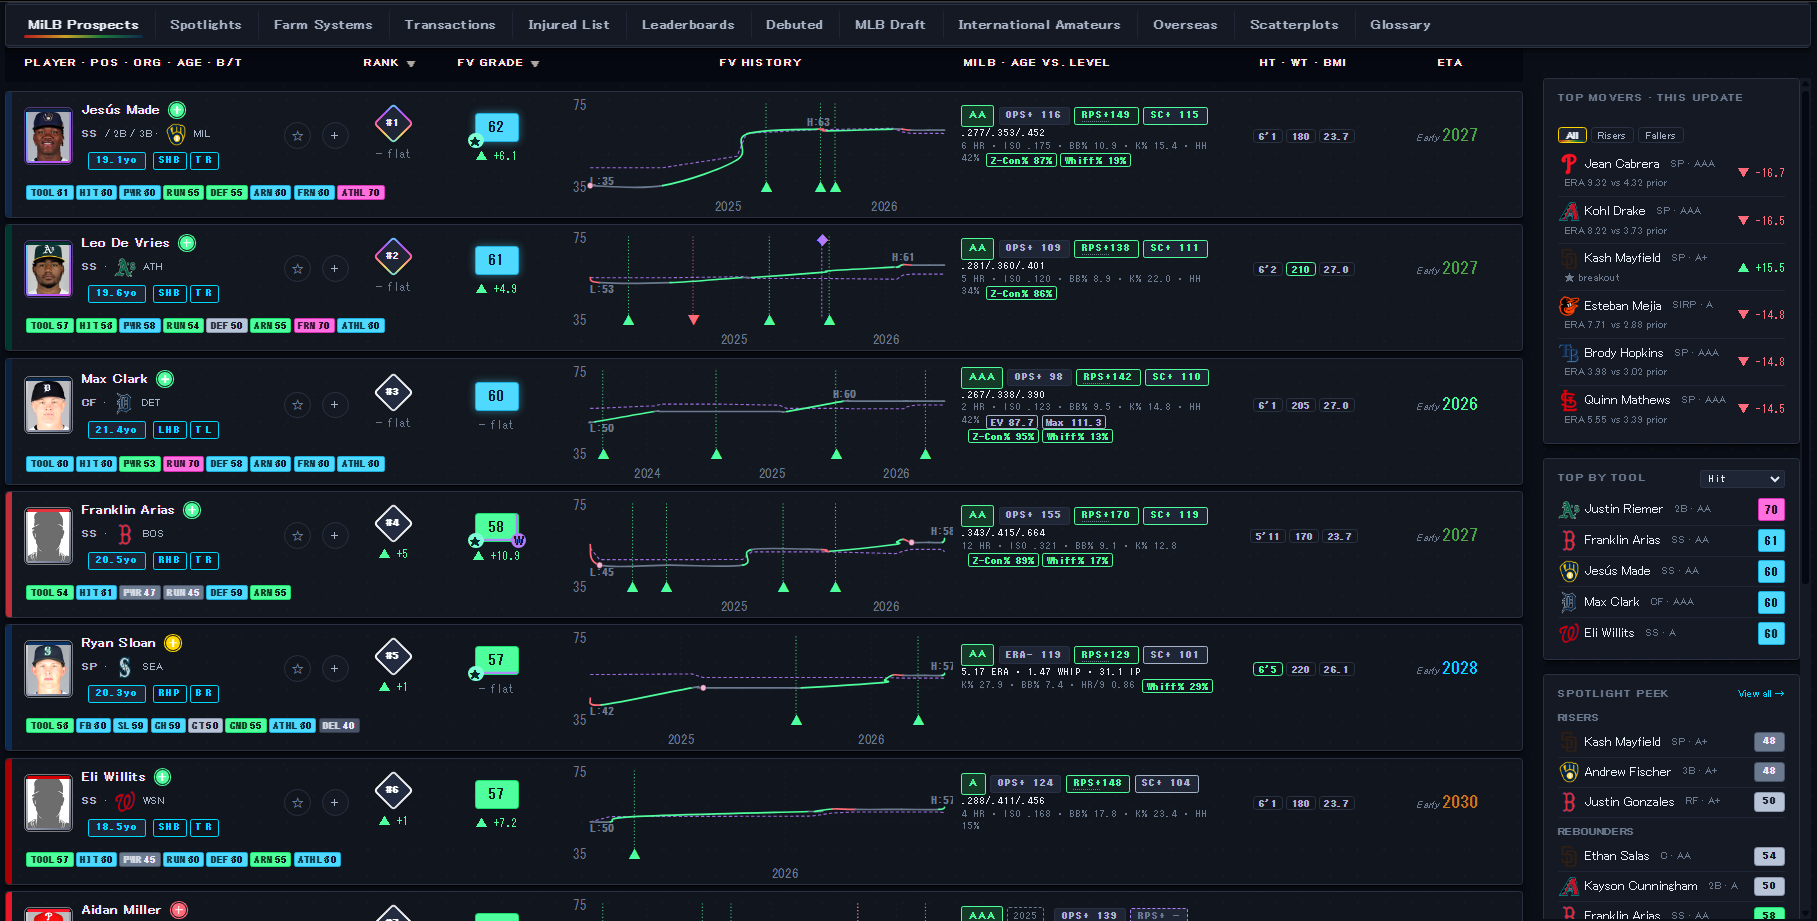Switch to the Leaderboards tab
Screen dimensions: 1817x921
coord(688,25)
